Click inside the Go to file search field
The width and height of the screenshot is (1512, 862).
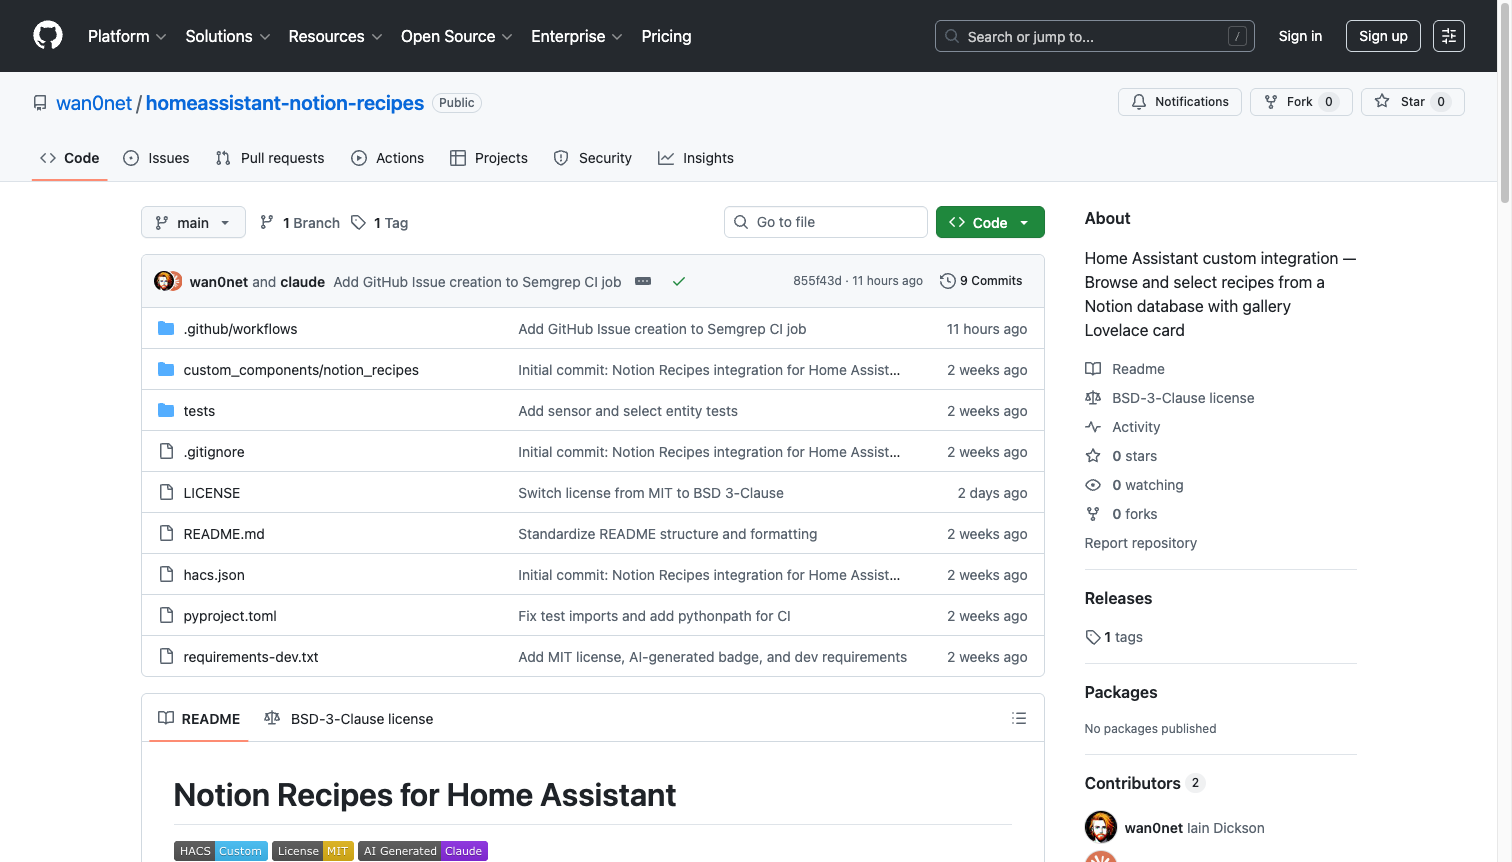pos(826,221)
